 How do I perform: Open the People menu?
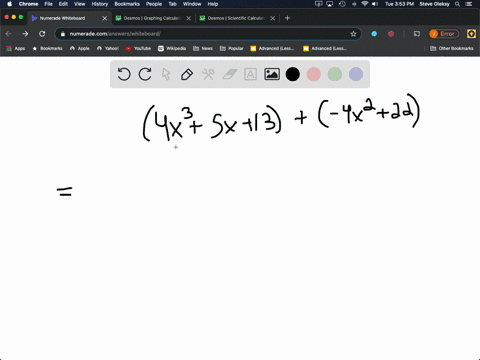[x=154, y=4]
